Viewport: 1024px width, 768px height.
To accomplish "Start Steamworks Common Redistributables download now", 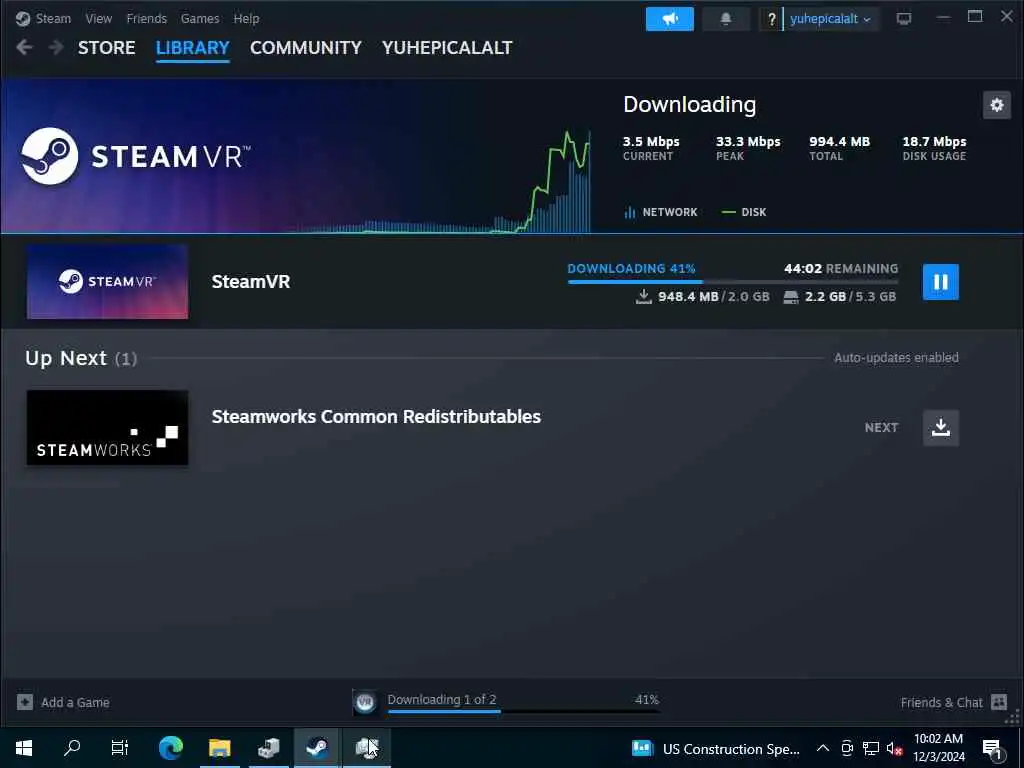I will coord(940,428).
